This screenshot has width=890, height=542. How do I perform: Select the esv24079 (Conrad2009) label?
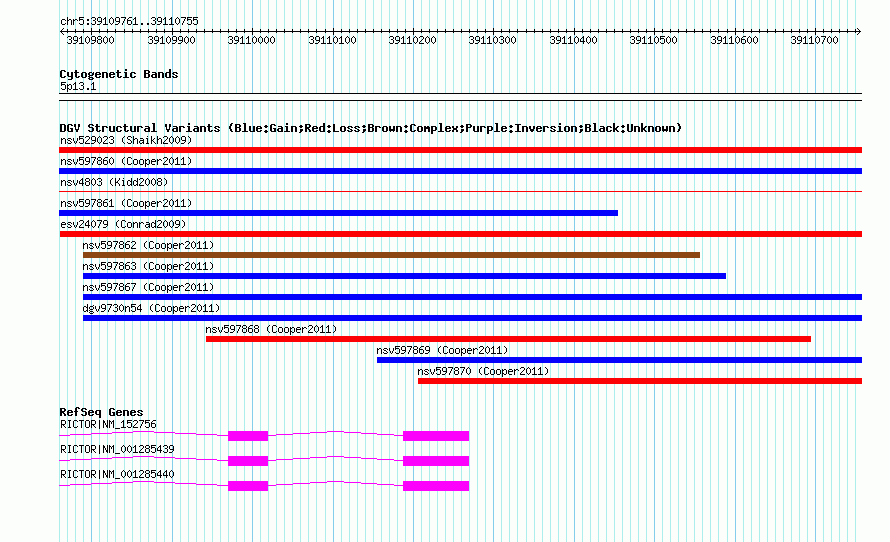coord(123,224)
